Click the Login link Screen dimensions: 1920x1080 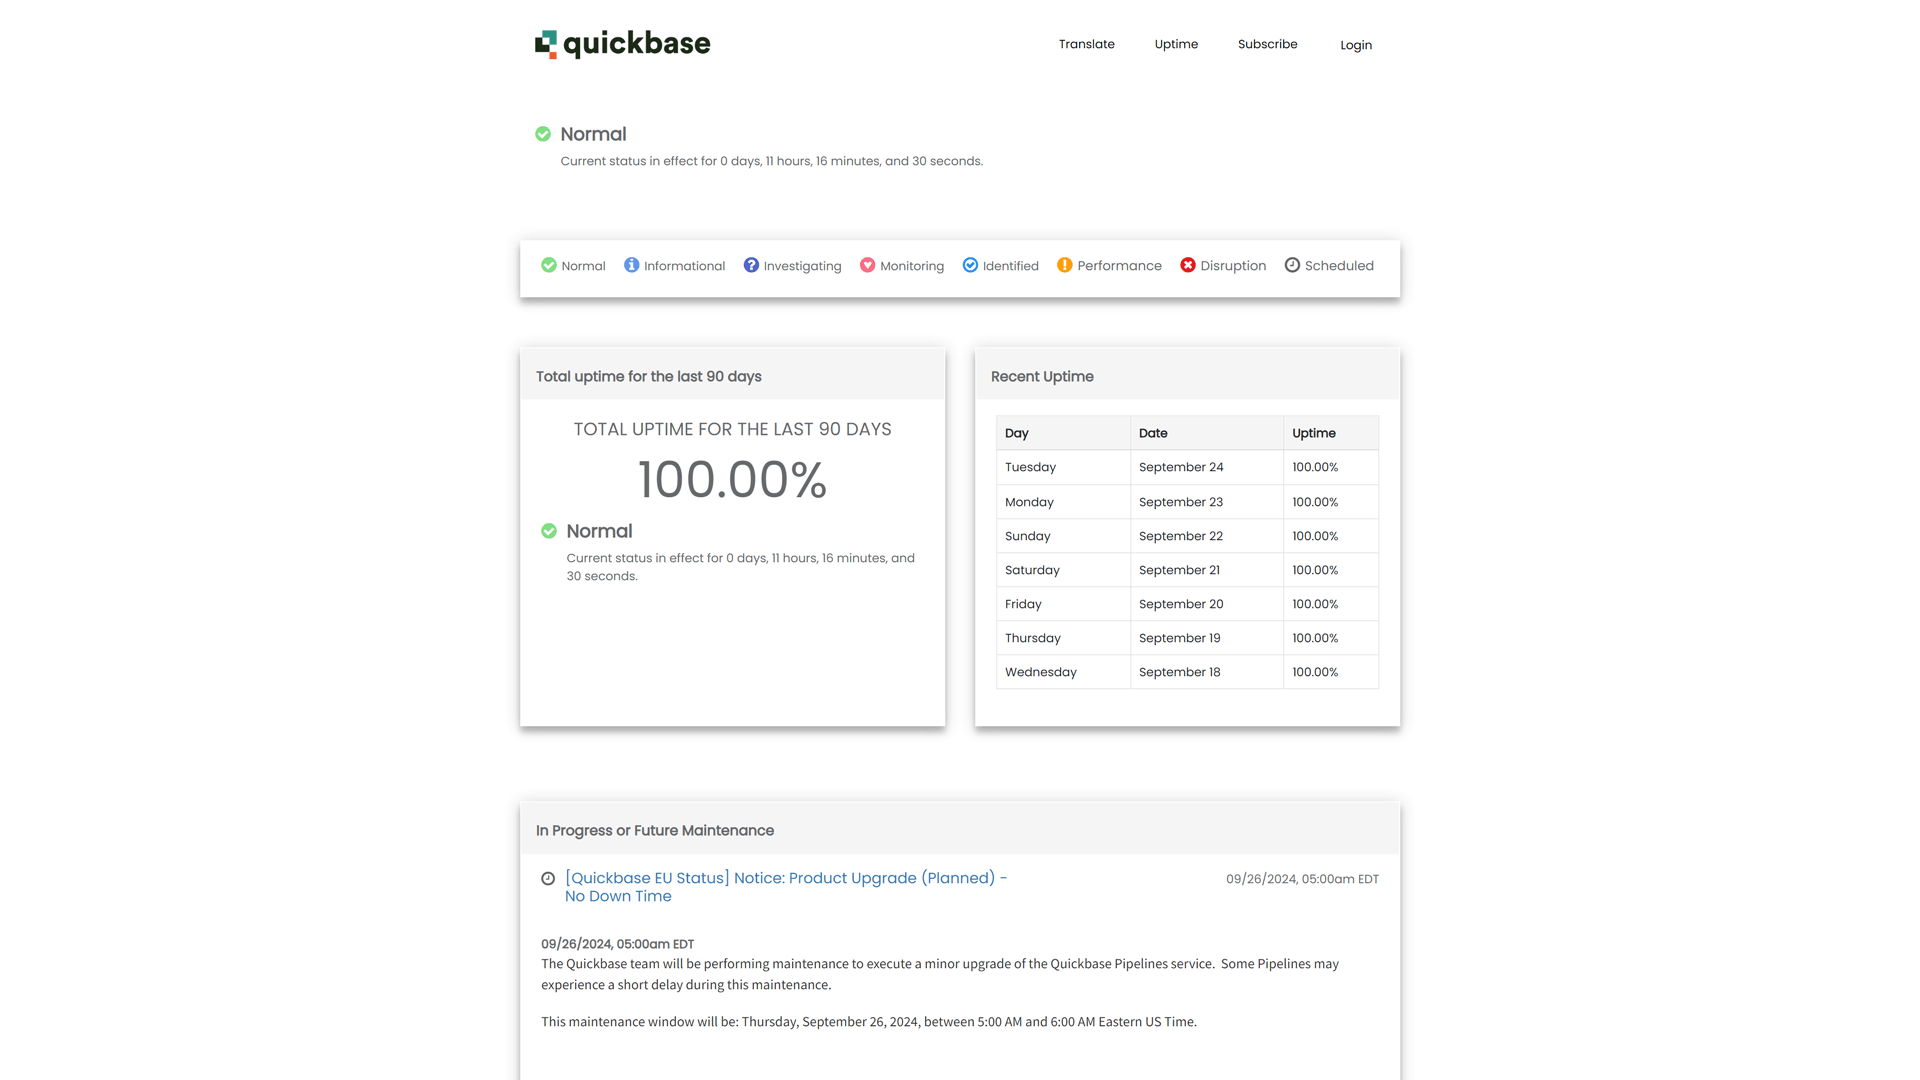click(x=1355, y=44)
